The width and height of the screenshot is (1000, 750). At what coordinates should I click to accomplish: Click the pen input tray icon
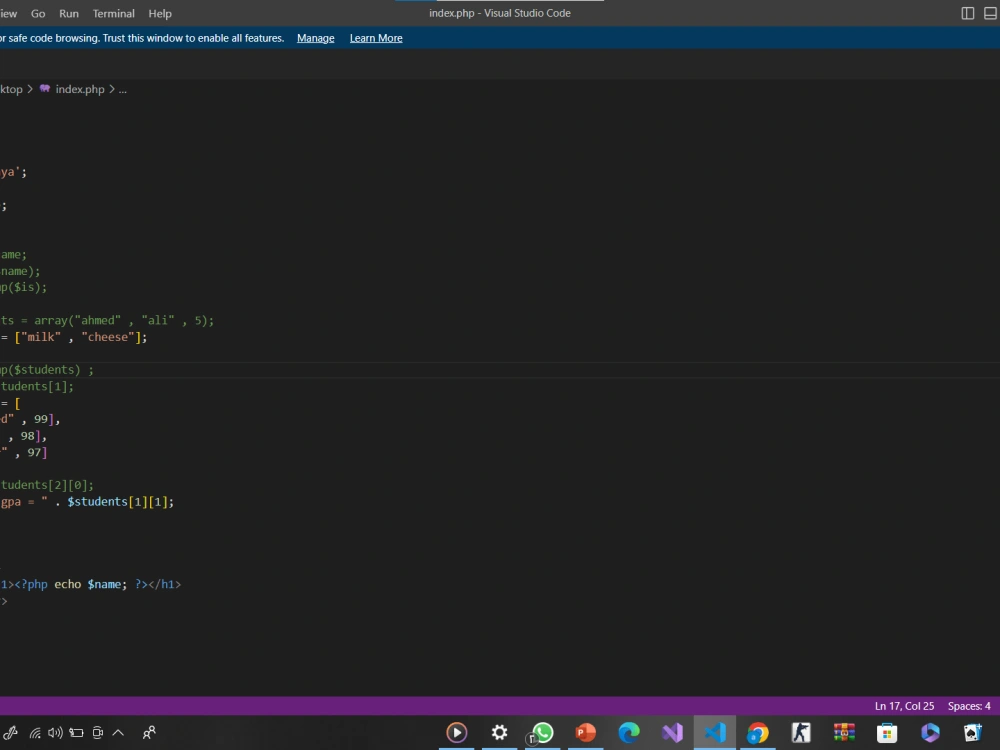(11, 733)
